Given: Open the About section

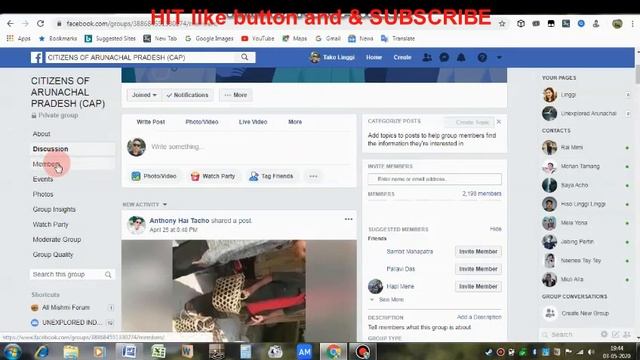Looking at the screenshot, I should click(x=41, y=134).
